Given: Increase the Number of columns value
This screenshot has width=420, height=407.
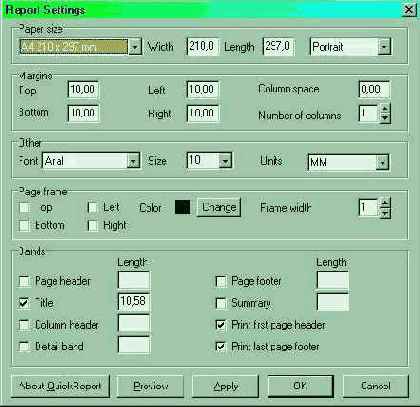Looking at the screenshot, I should coord(385,109).
